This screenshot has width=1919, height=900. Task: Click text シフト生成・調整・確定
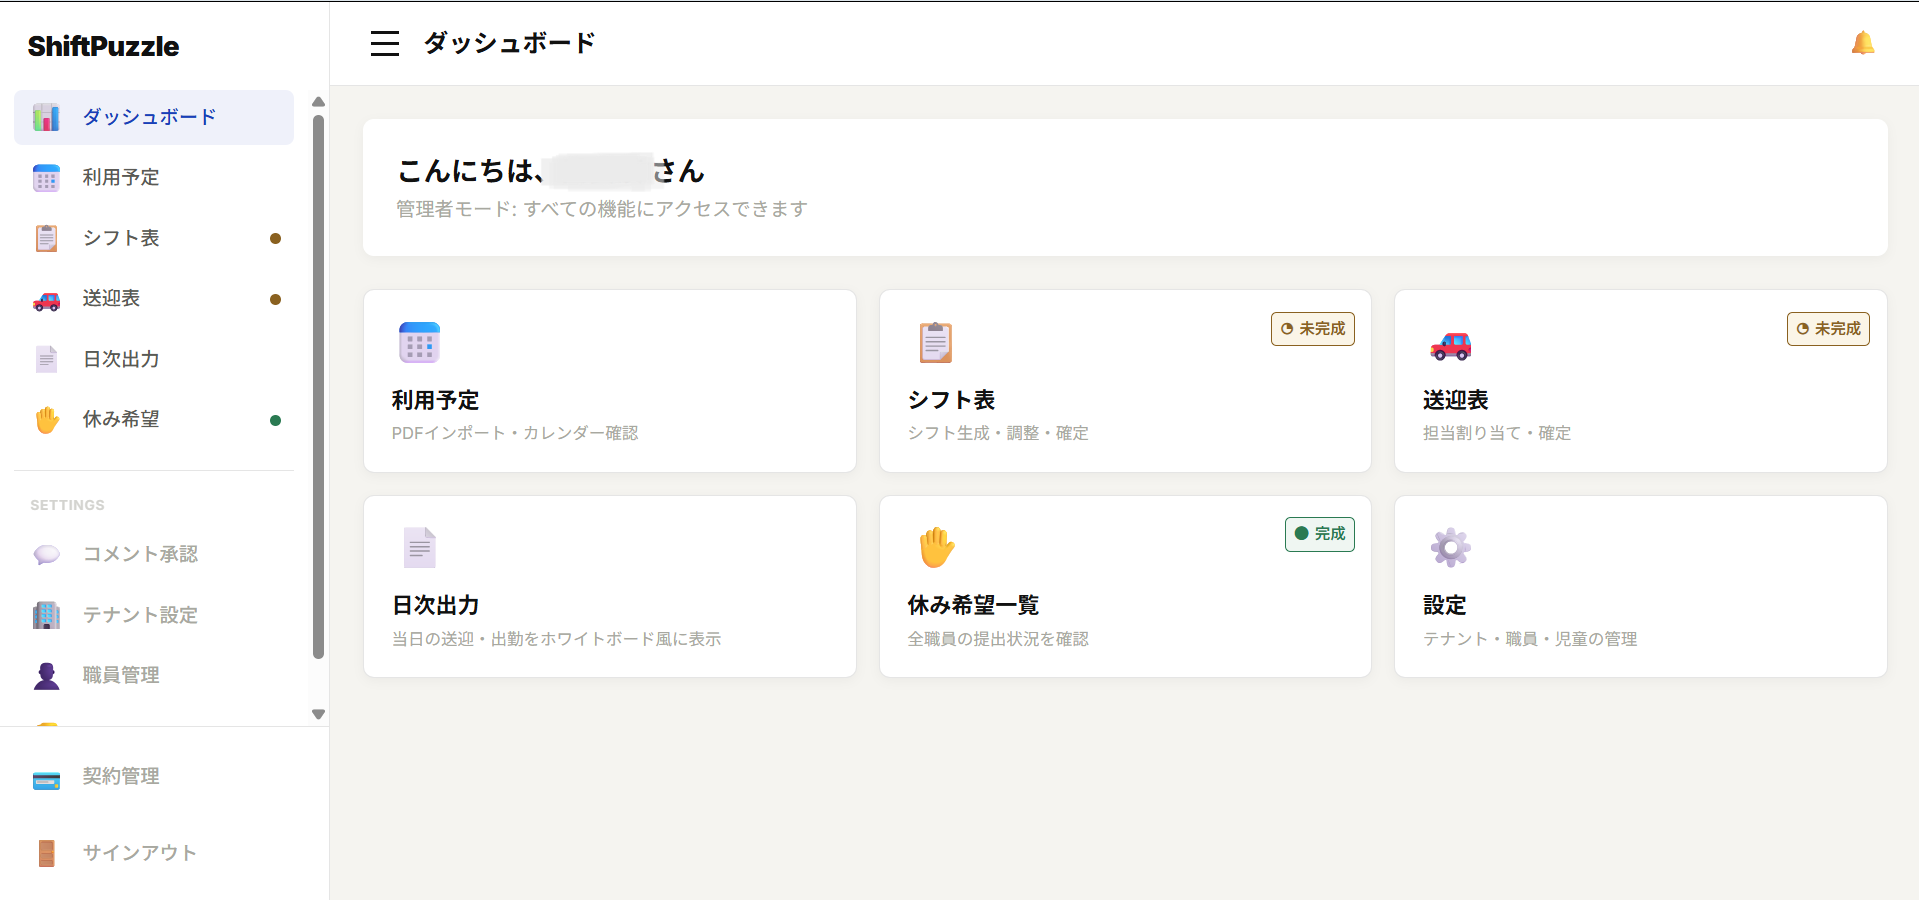click(998, 433)
